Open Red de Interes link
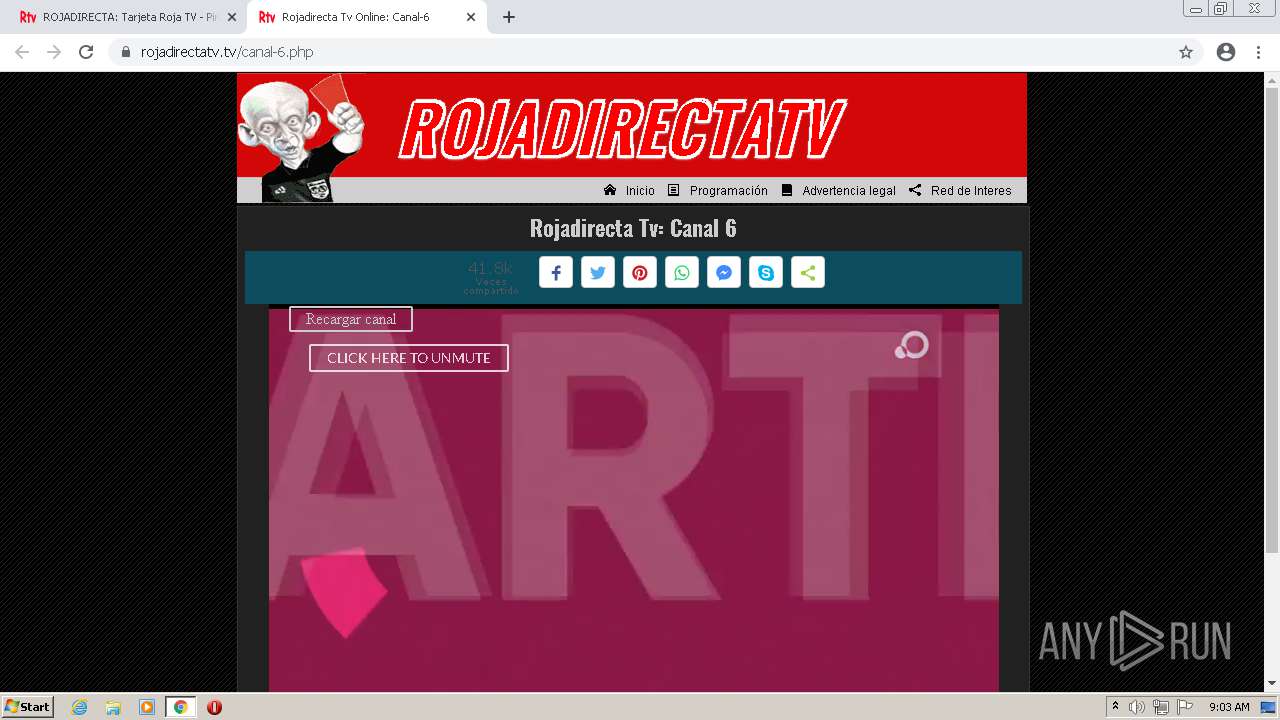Image resolution: width=1280 pixels, height=720 pixels. (x=971, y=191)
